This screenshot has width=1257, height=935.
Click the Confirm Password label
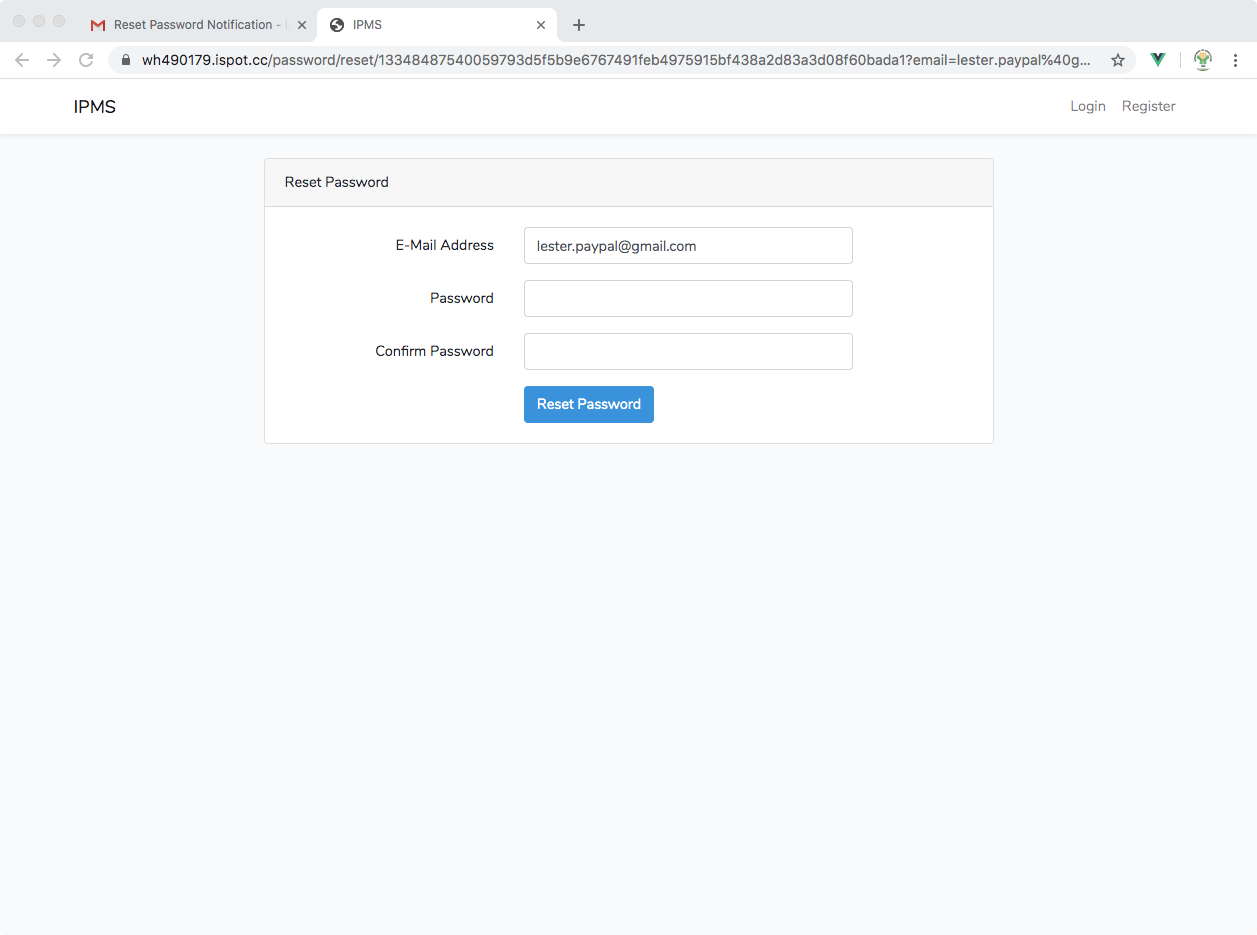[x=435, y=351]
